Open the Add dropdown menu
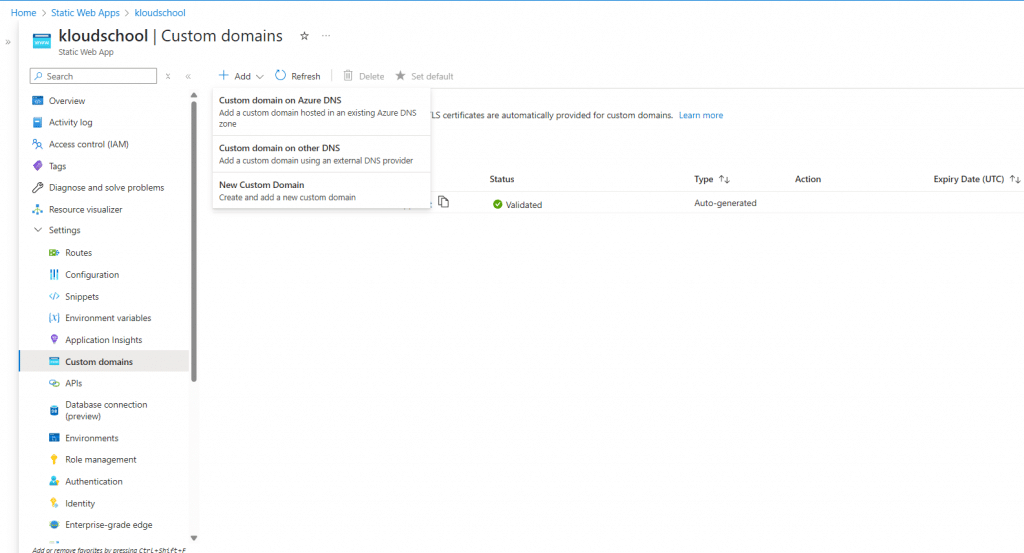 coord(241,76)
